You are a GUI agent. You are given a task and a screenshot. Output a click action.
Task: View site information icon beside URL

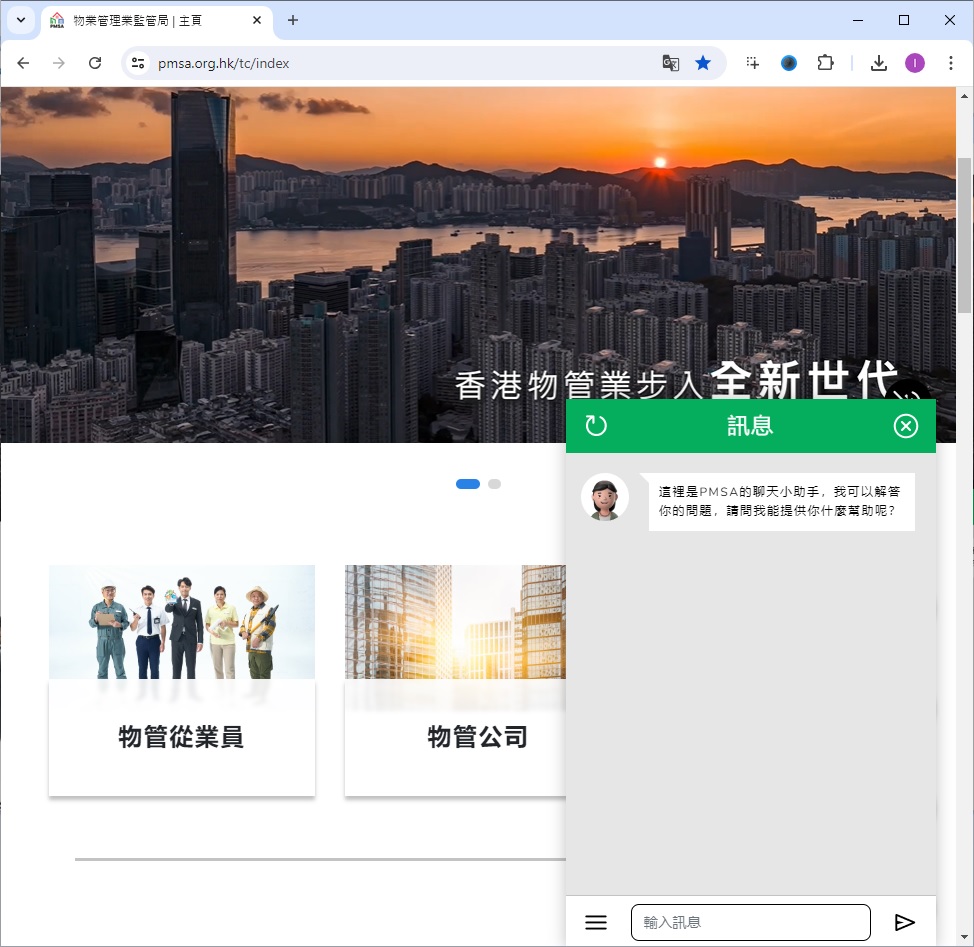pyautogui.click(x=139, y=63)
